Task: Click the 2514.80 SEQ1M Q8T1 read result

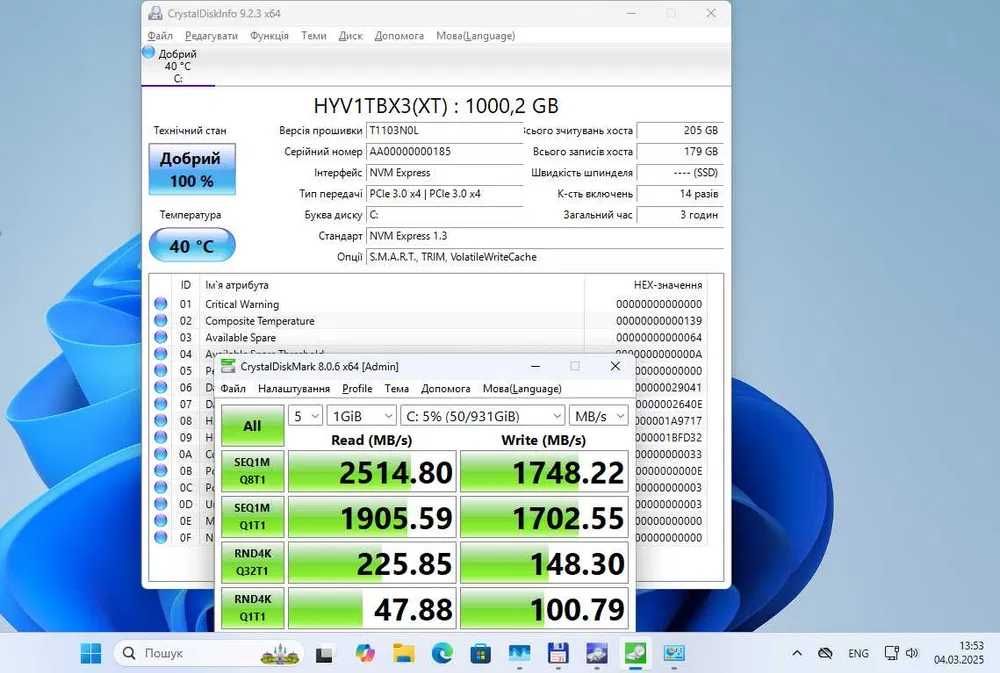Action: [x=372, y=471]
